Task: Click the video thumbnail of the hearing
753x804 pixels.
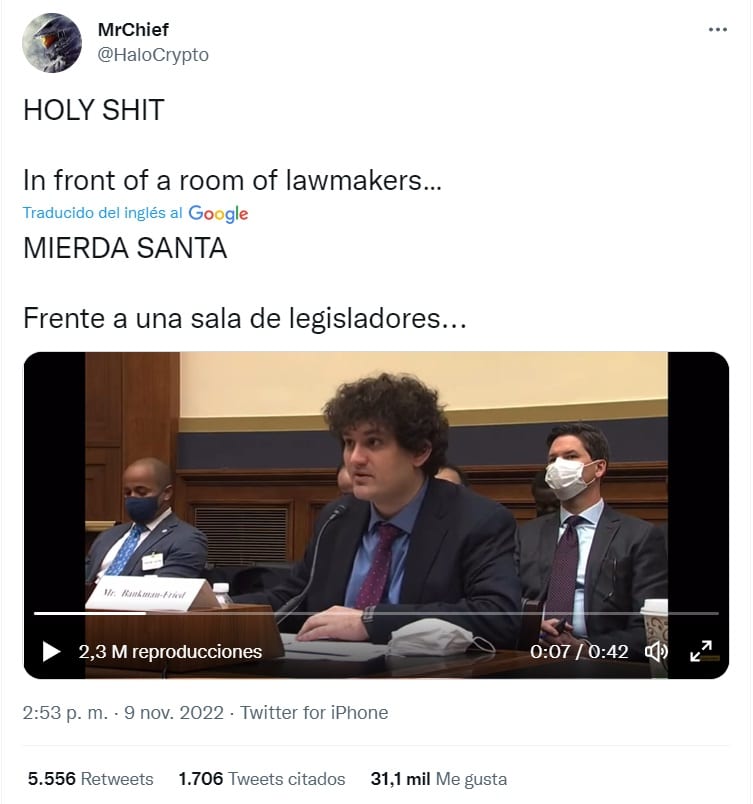Action: coord(376,515)
